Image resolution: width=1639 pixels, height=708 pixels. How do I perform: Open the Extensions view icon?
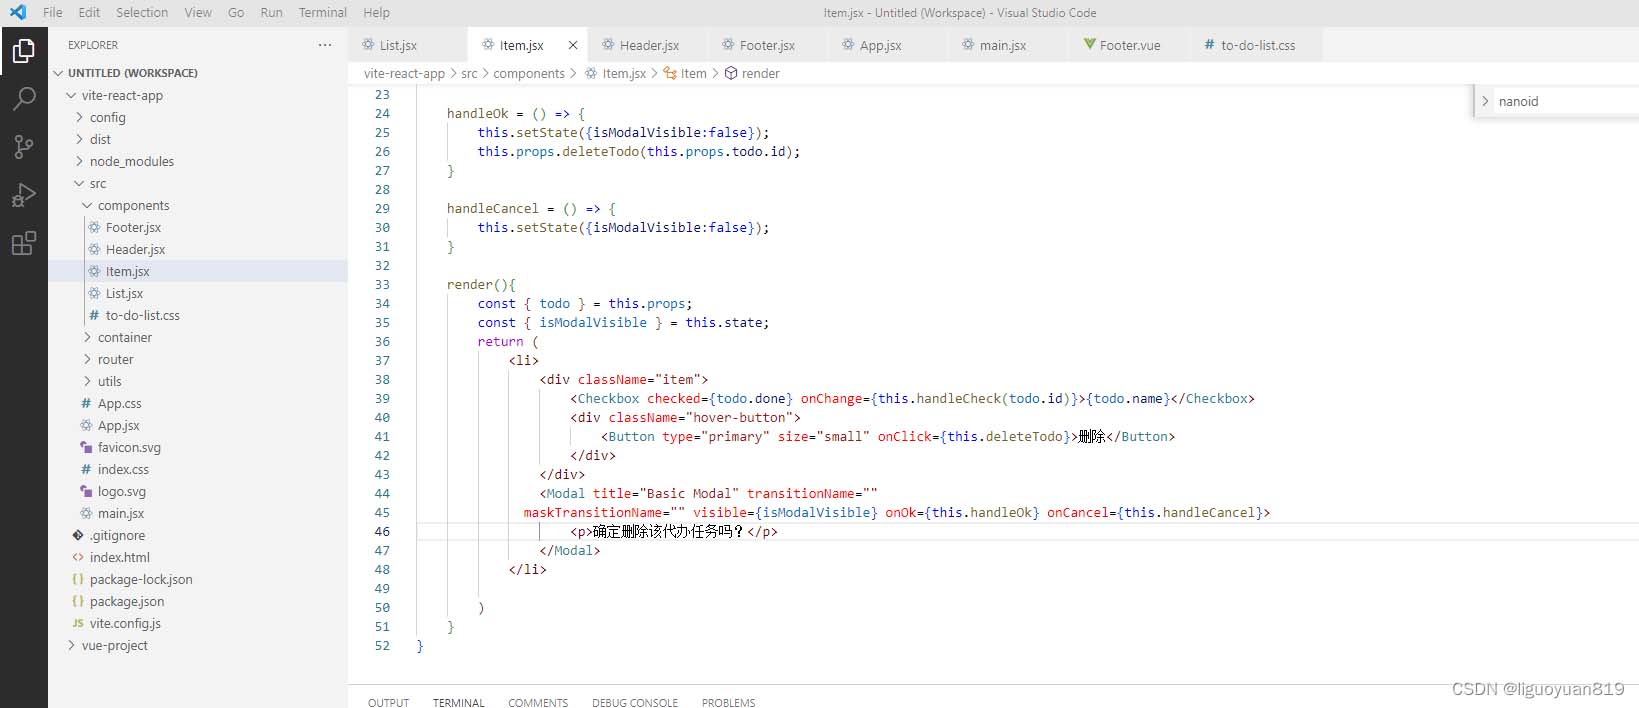pyautogui.click(x=23, y=243)
